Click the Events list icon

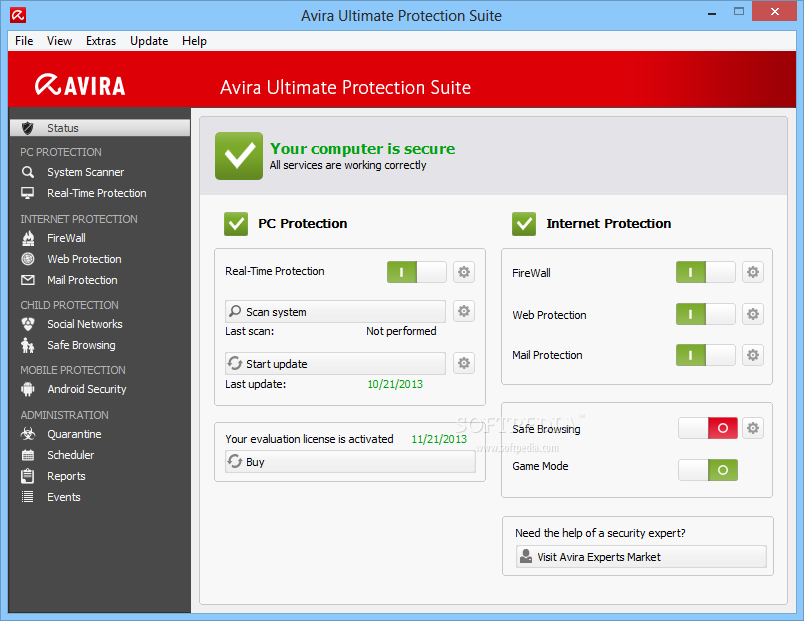[28, 497]
